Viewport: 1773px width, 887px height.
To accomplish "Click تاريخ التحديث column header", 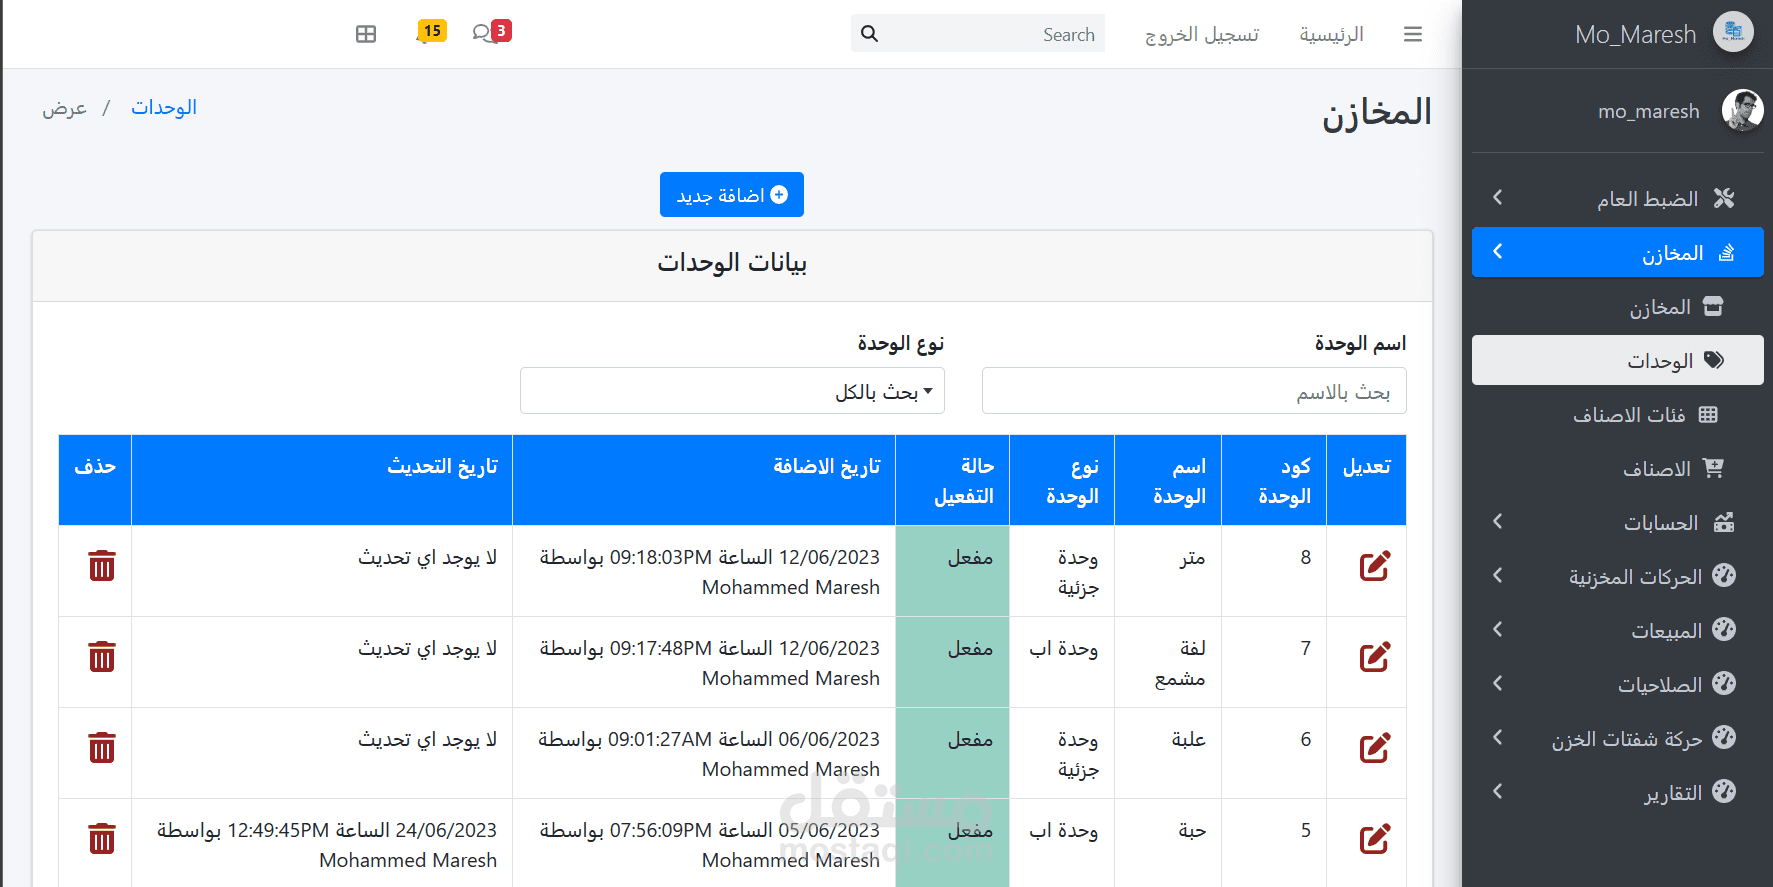I will point(322,480).
